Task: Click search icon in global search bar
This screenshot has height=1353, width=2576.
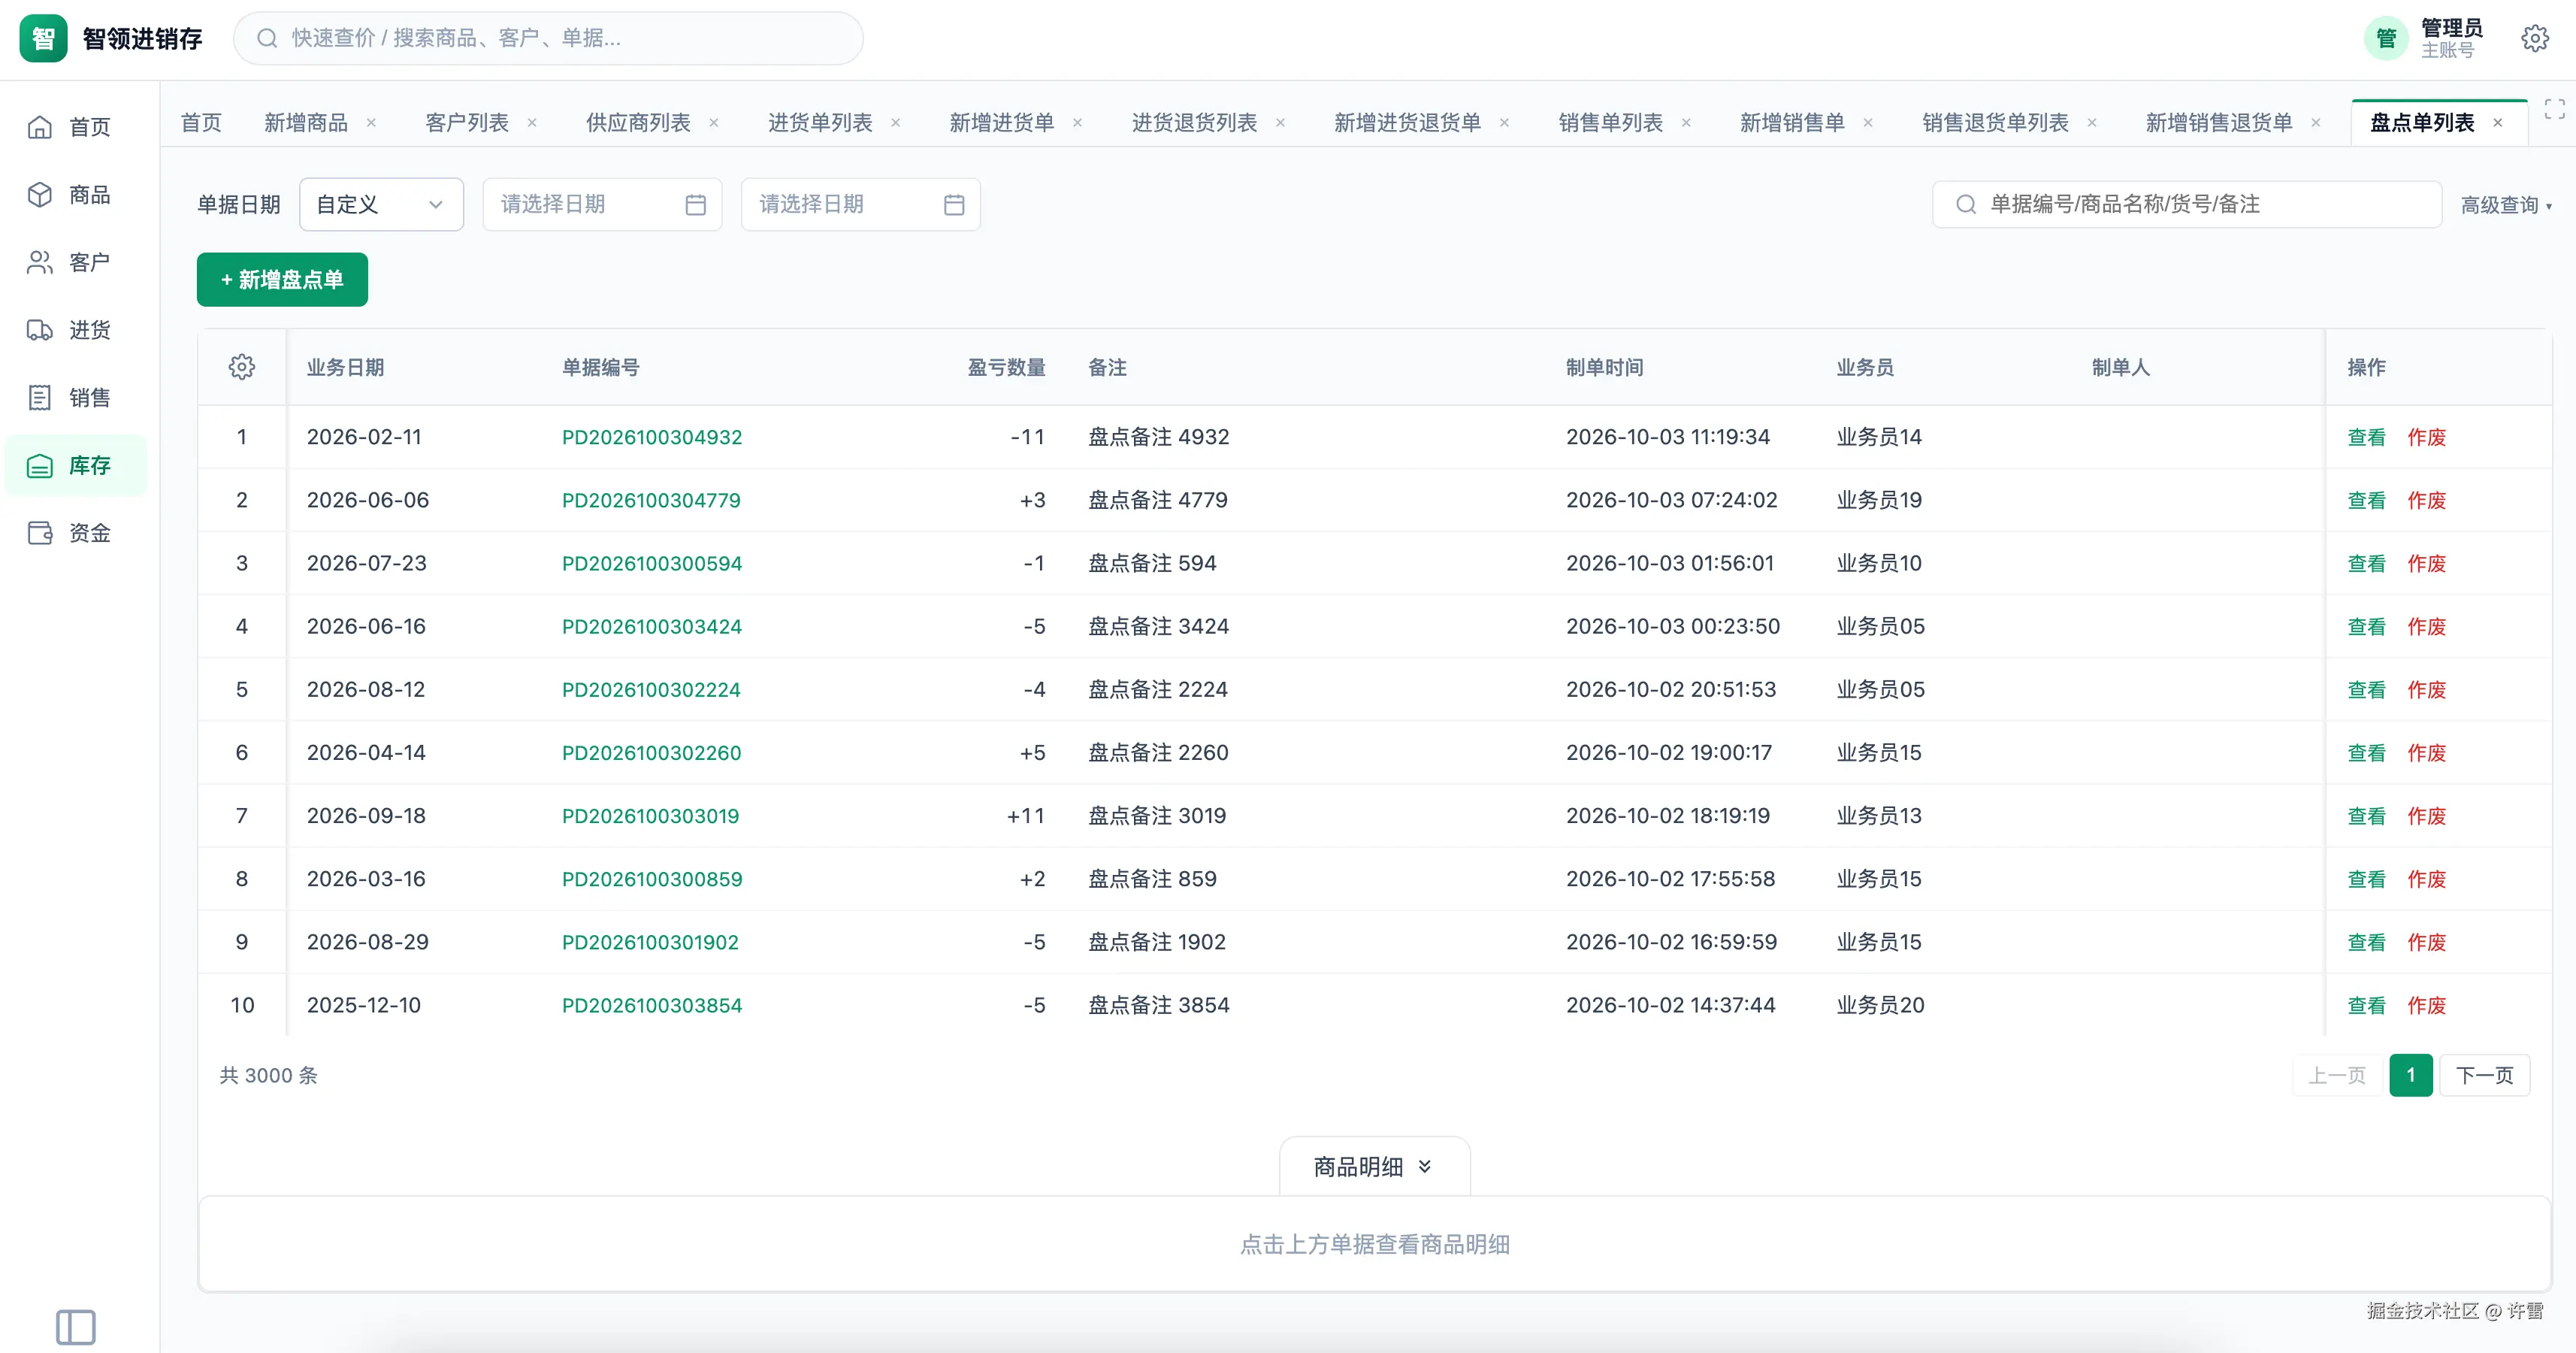Action: point(267,38)
